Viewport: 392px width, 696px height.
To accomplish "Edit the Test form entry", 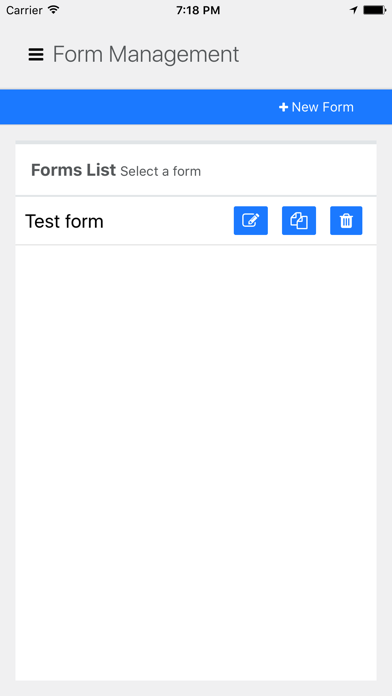I will point(251,221).
